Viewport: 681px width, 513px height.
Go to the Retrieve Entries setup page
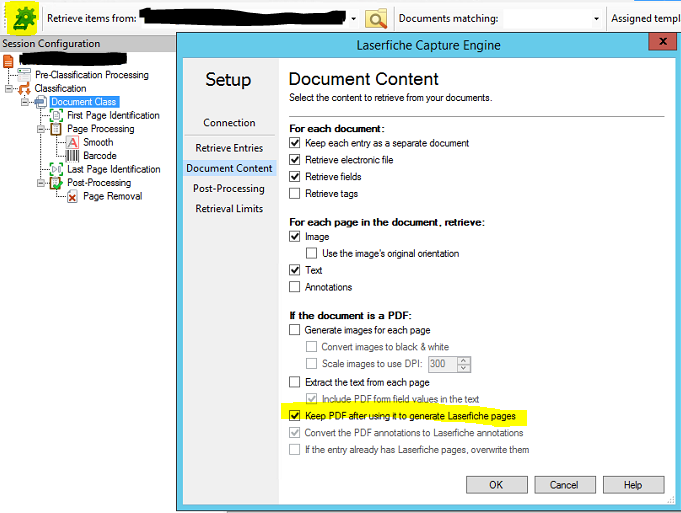coord(229,148)
